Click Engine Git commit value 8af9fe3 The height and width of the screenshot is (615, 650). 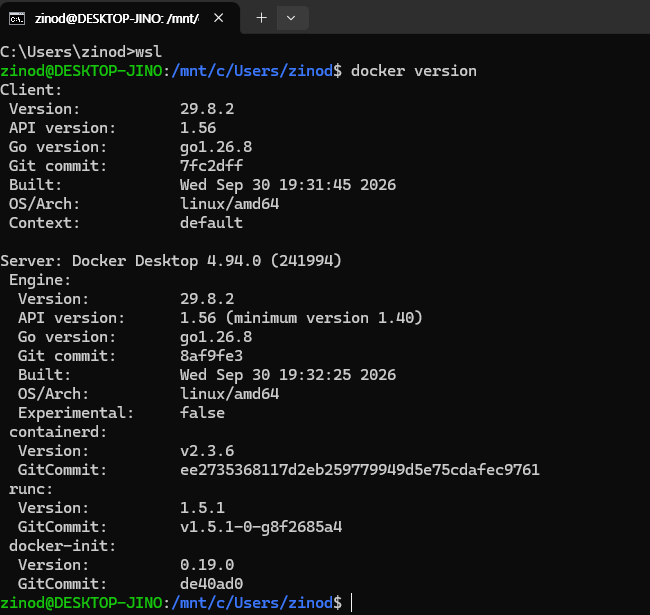pyautogui.click(x=211, y=356)
